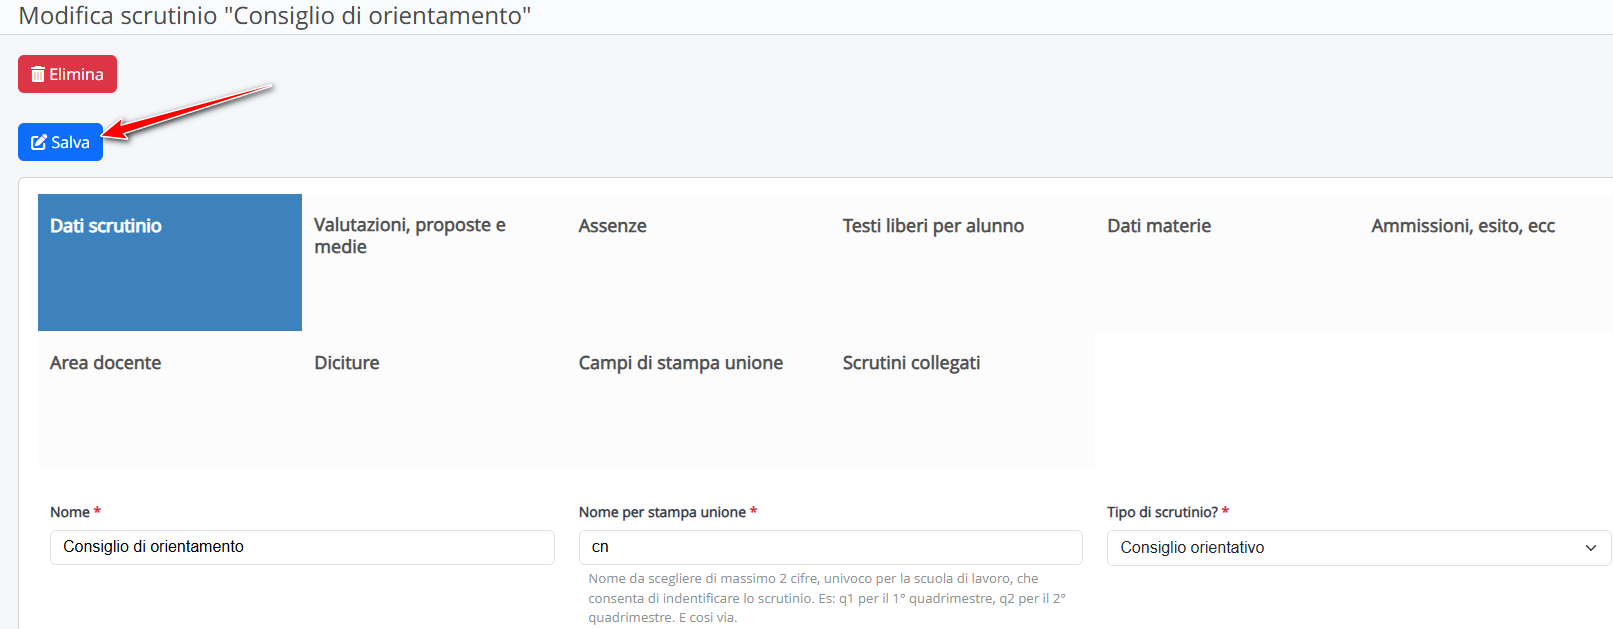Open the Diciture tab
1613x629 pixels.
point(434,399)
